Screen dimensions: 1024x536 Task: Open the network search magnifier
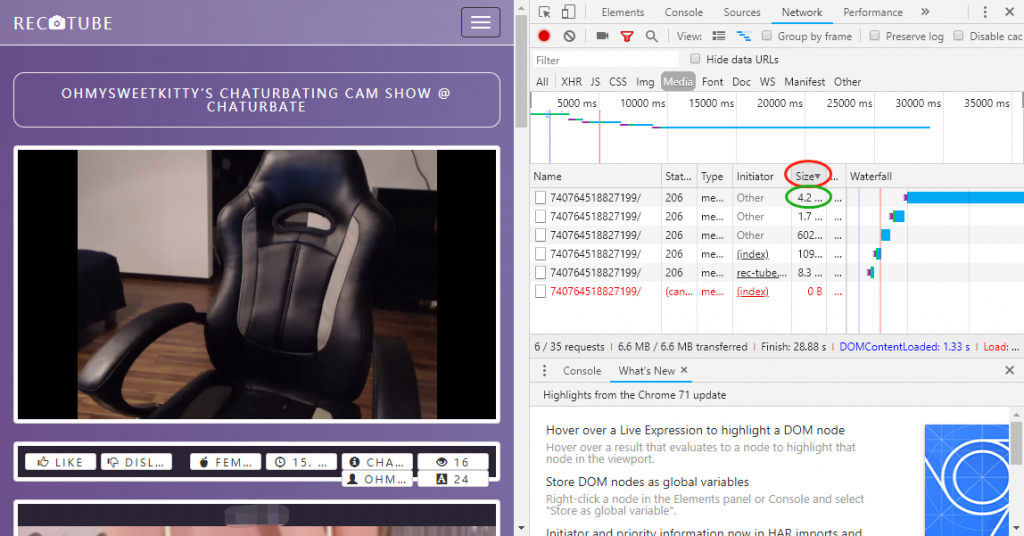[652, 36]
